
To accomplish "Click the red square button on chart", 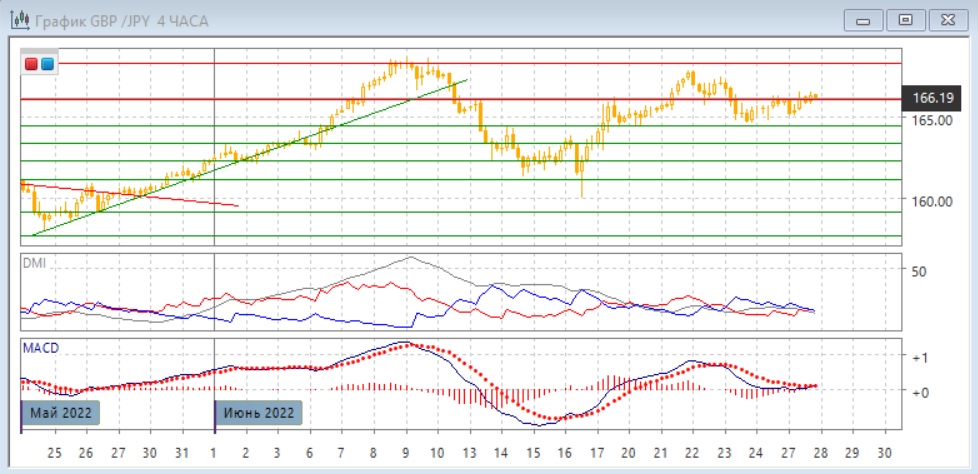I will tap(32, 64).
